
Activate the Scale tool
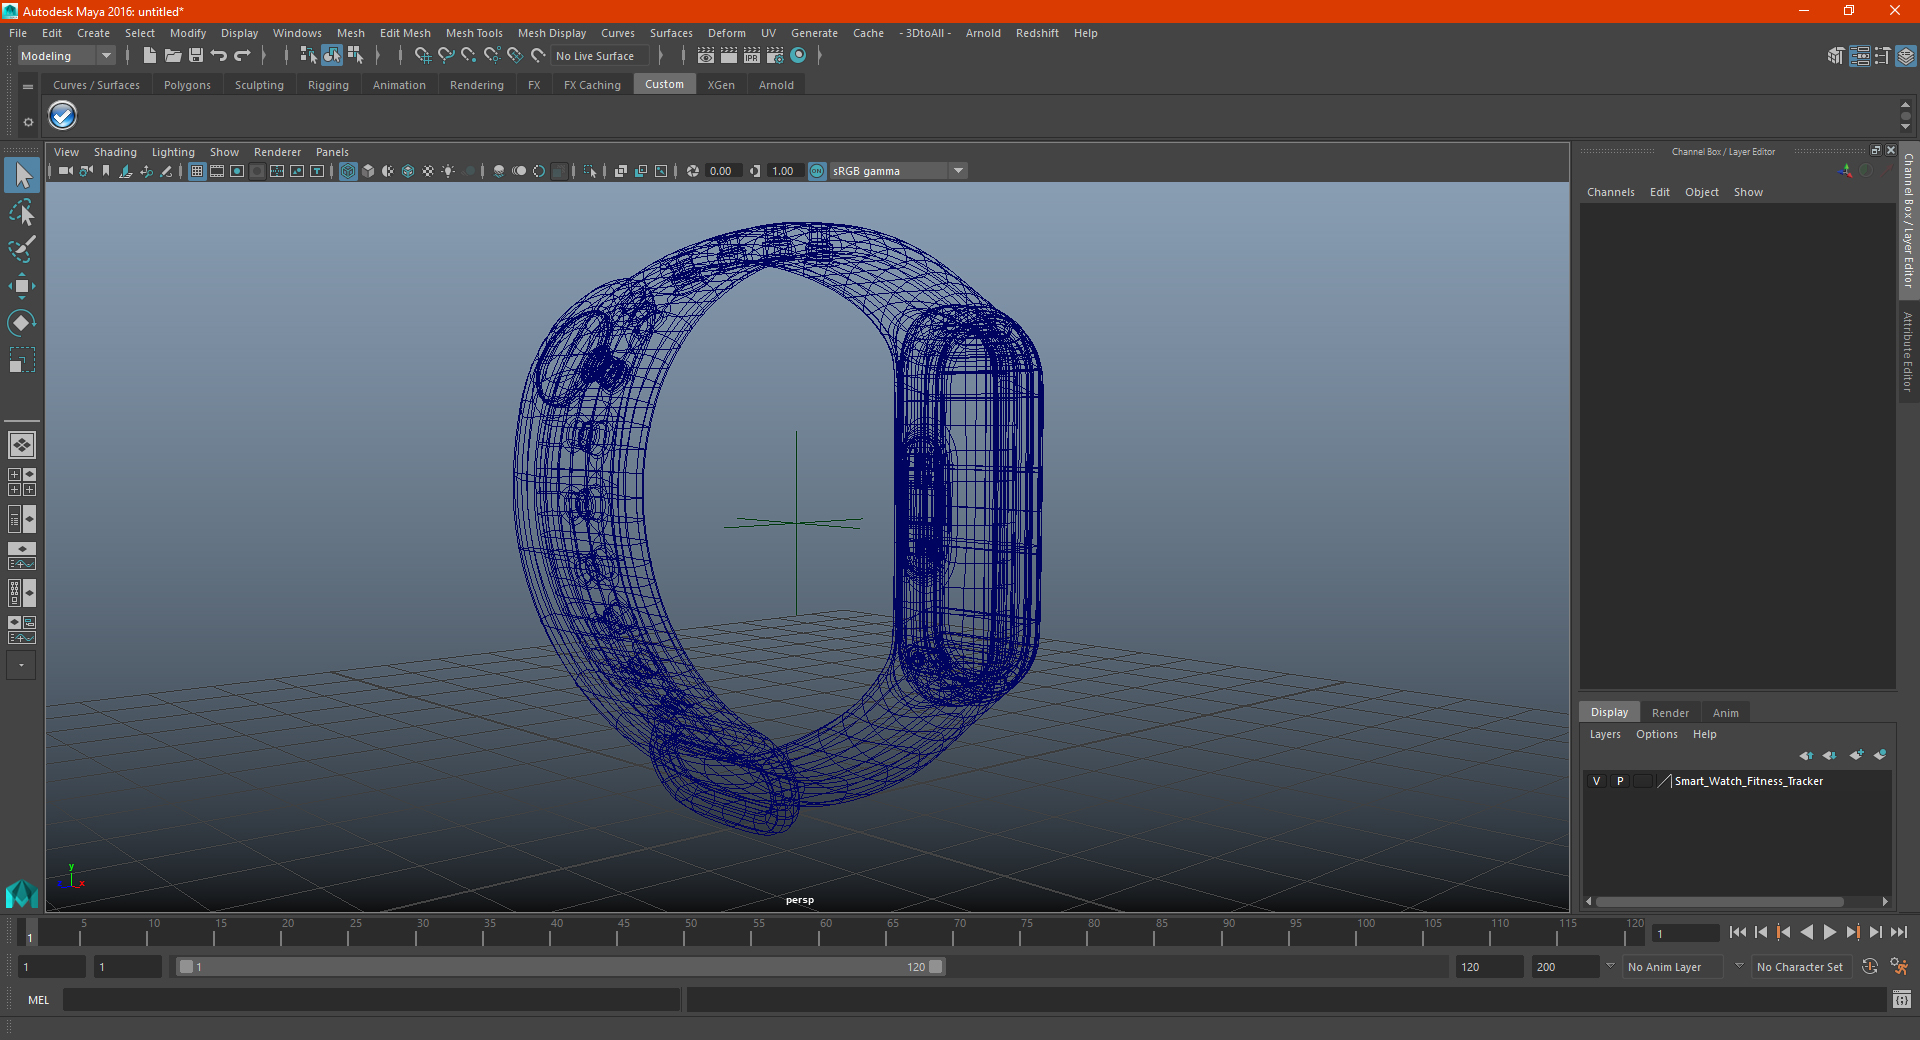pos(22,360)
